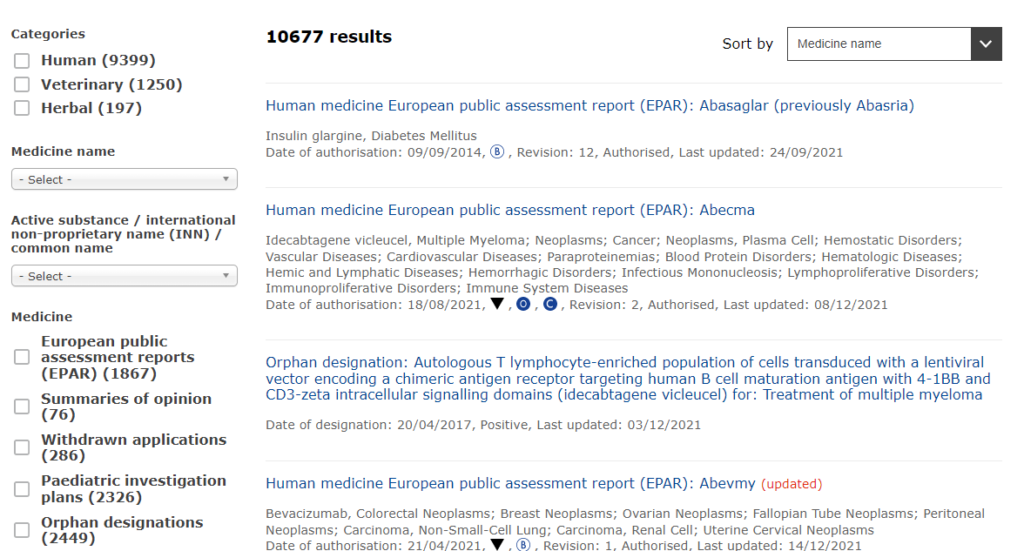
Task: Click the Sort by chevron arrow button
Action: coord(986,44)
